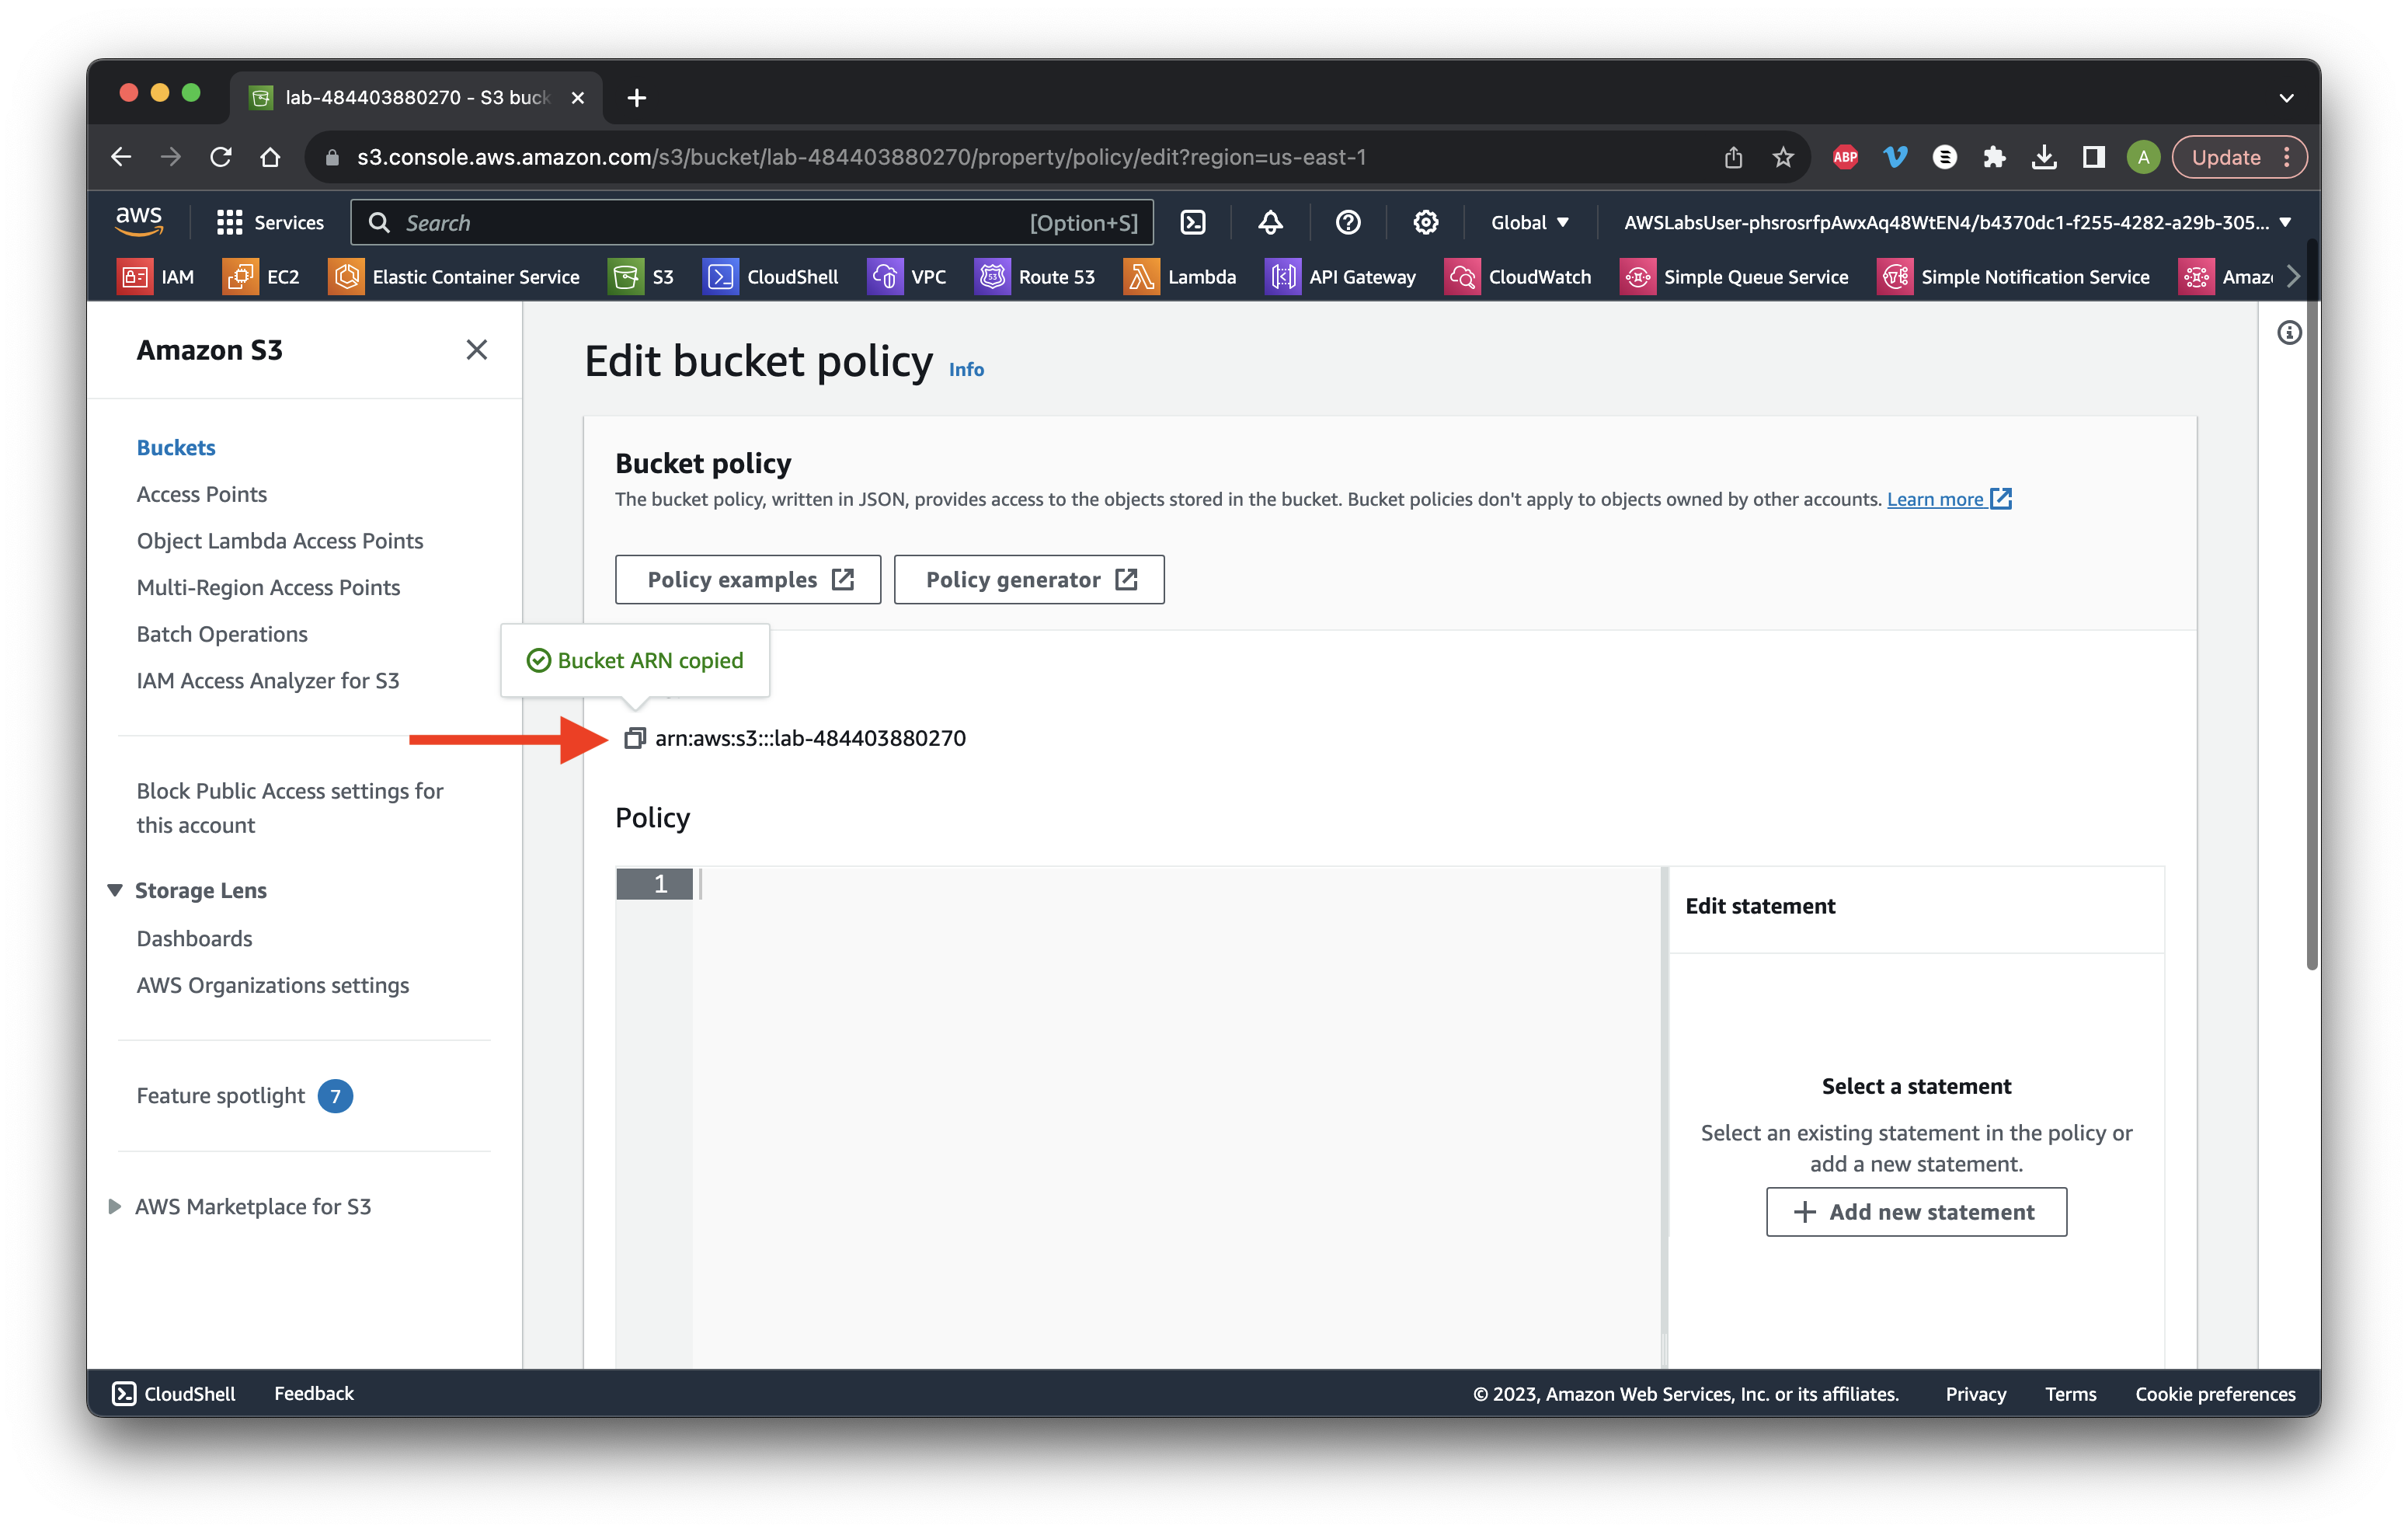The image size is (2408, 1532).
Task: Close the Amazon S3 sidebar
Action: point(477,349)
